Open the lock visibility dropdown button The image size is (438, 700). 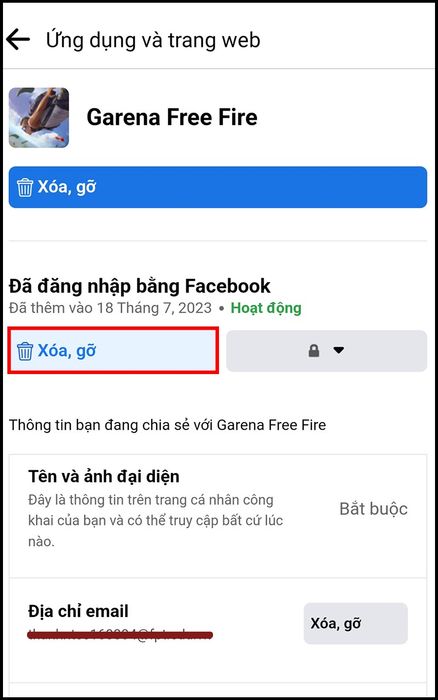pos(327,351)
